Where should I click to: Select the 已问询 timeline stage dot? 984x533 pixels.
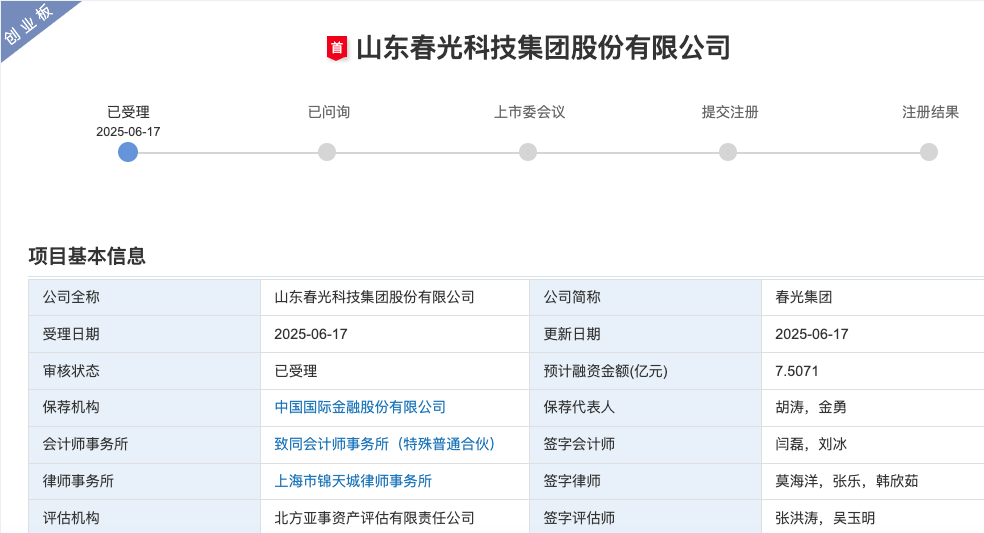[x=327, y=152]
